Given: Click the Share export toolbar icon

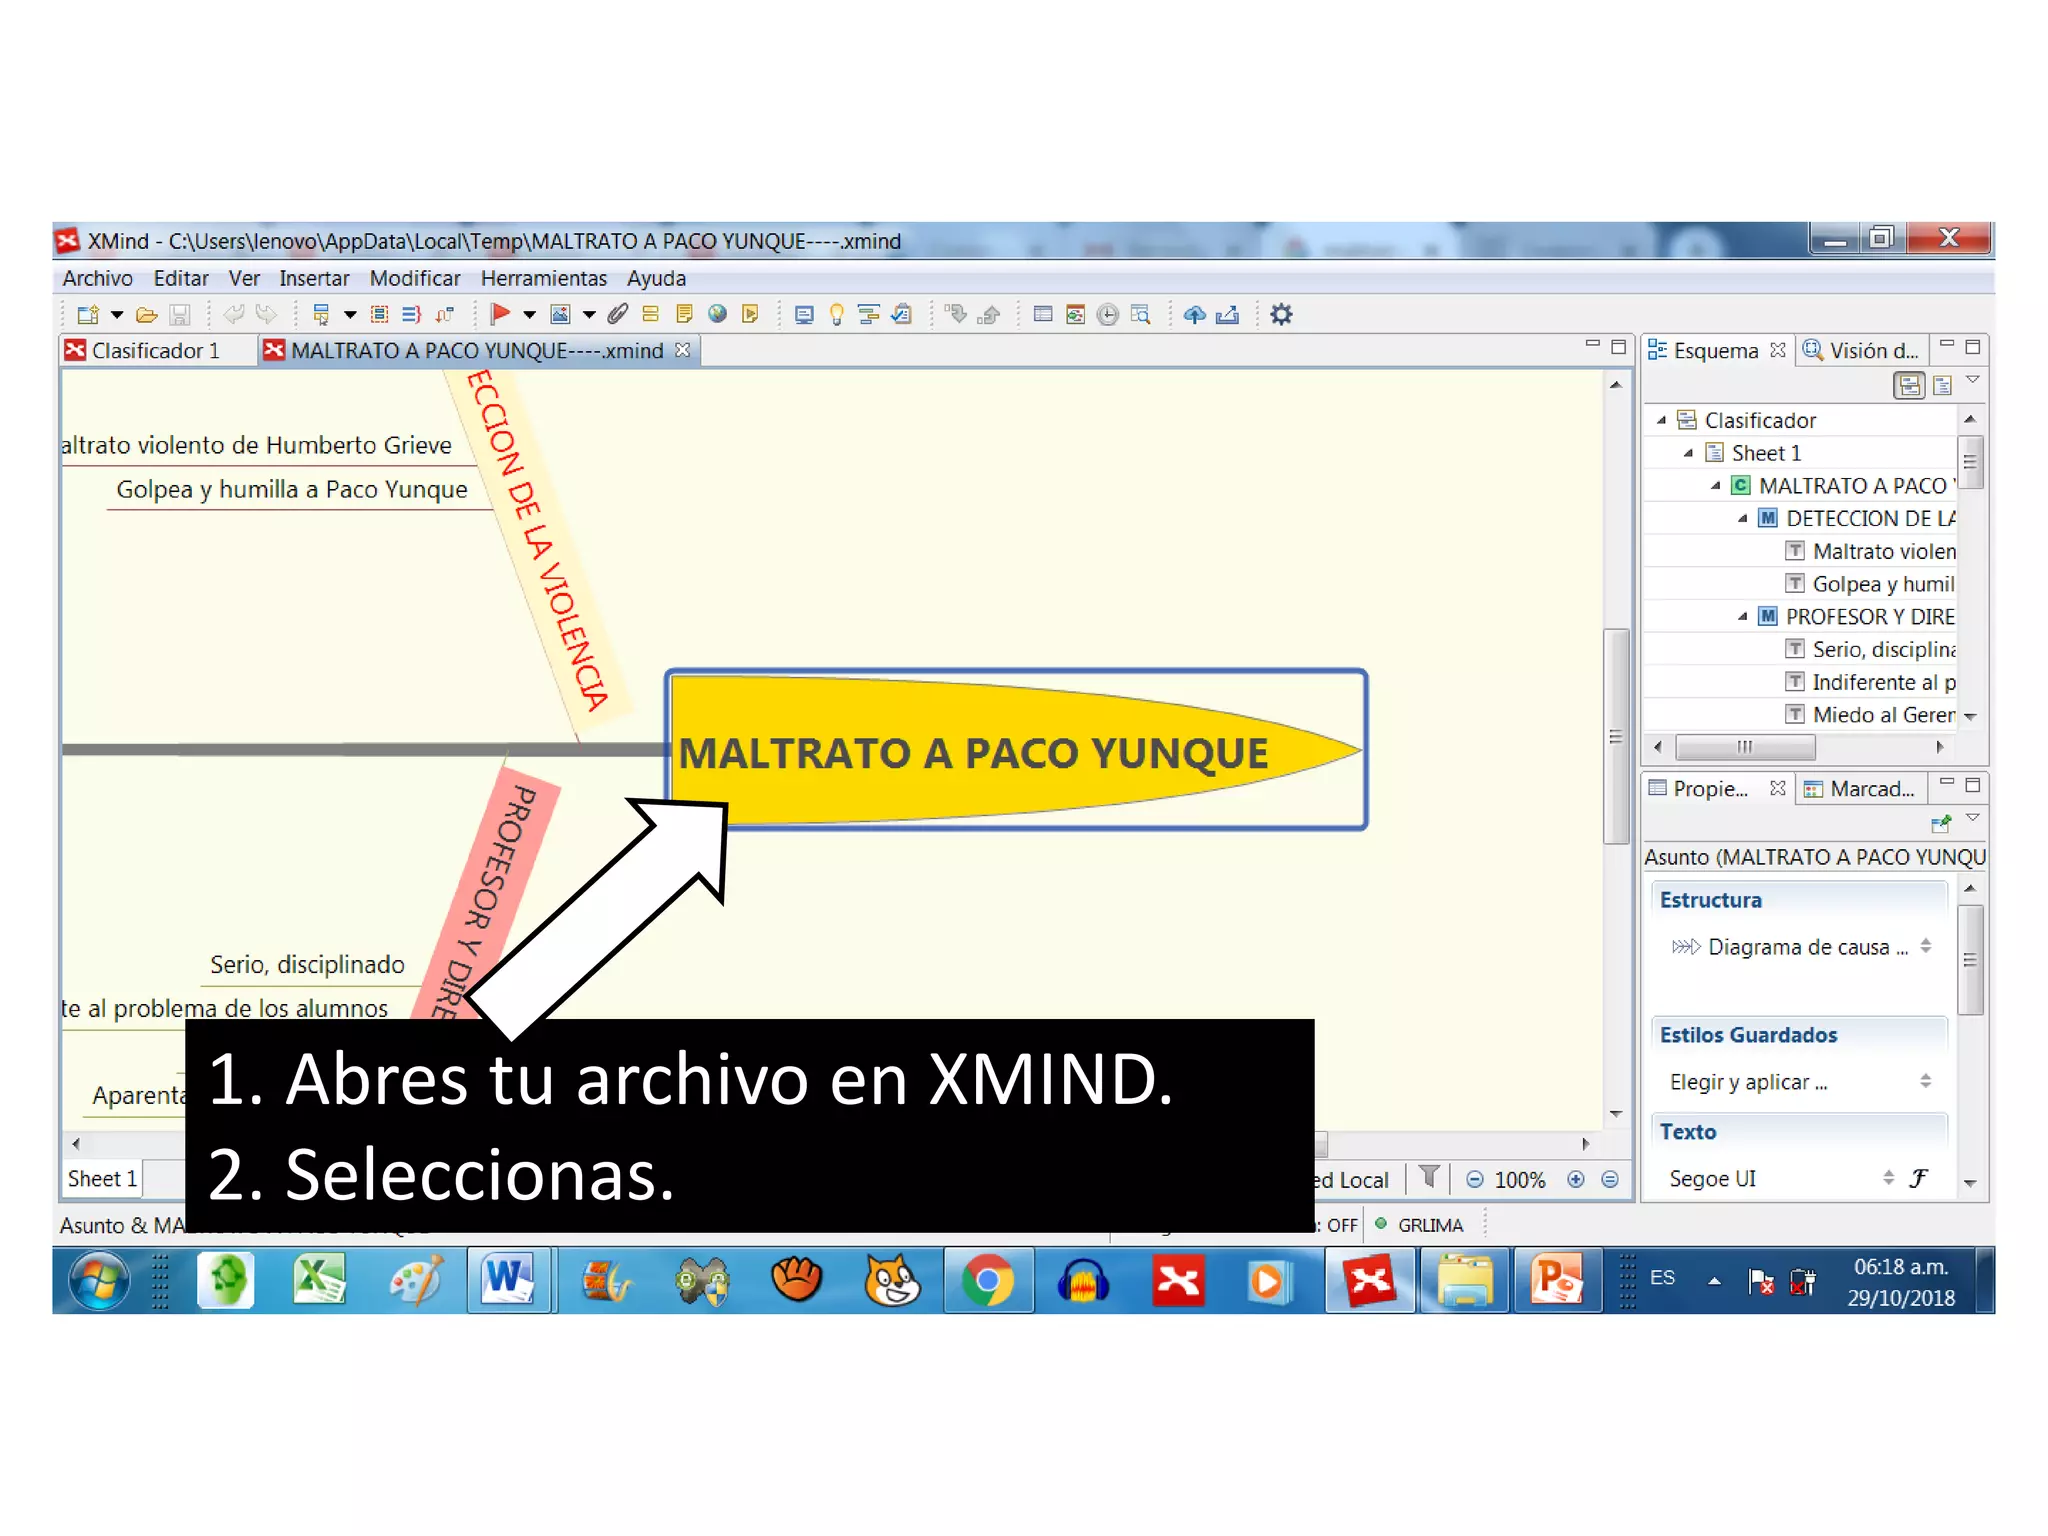Looking at the screenshot, I should tap(1228, 315).
